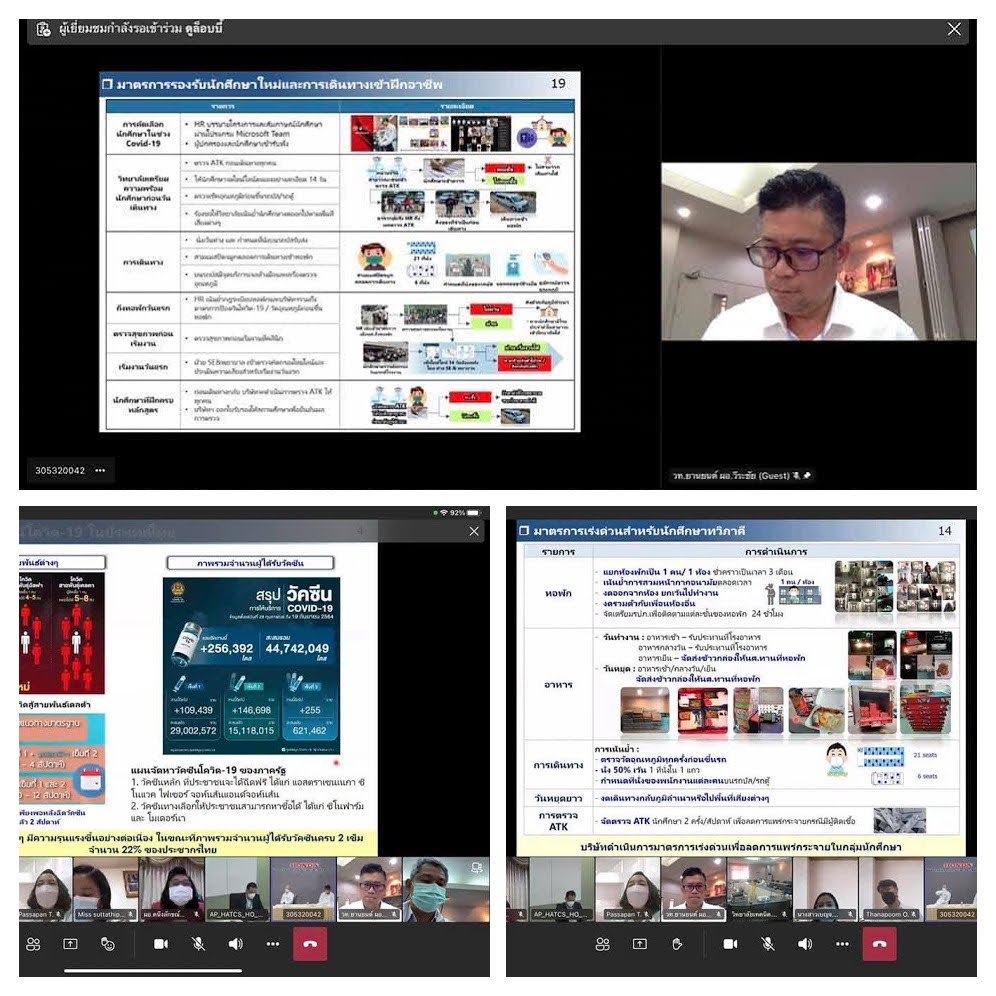Open more options menu in right meeting toolbar
Image resolution: width=996 pixels, height=996 pixels.
pos(841,943)
